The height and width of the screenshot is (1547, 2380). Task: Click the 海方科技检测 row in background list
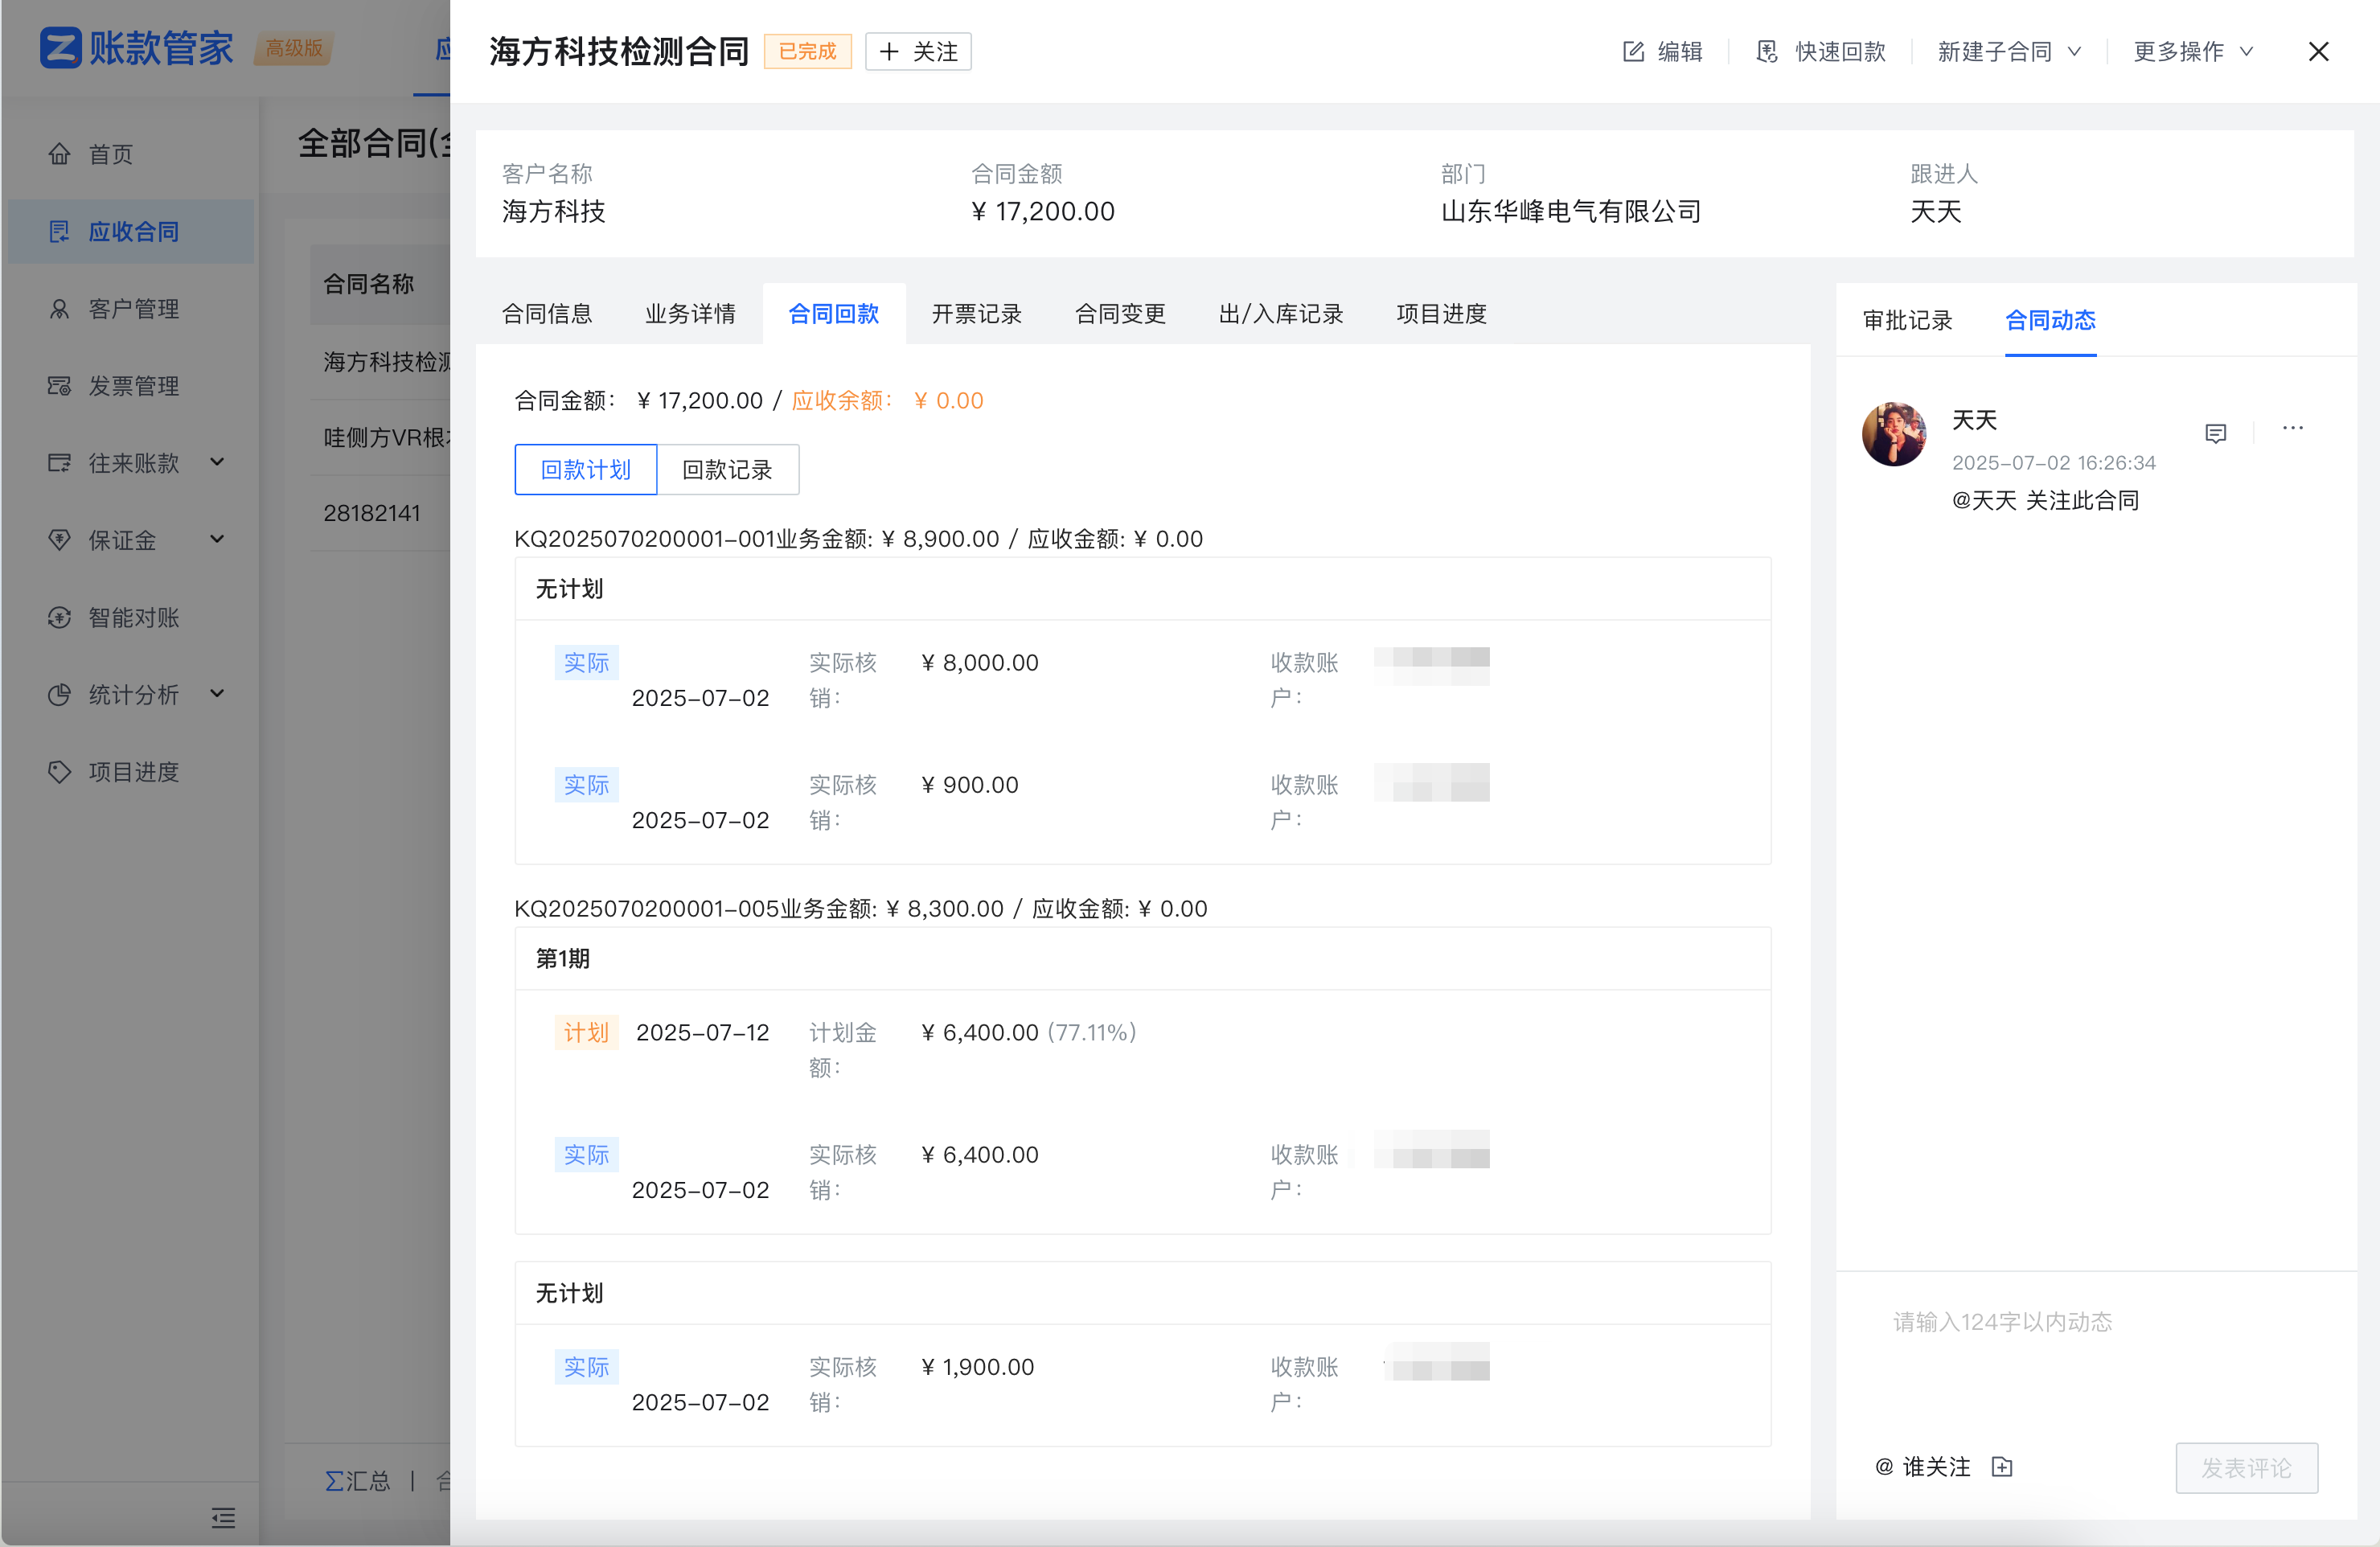386,361
